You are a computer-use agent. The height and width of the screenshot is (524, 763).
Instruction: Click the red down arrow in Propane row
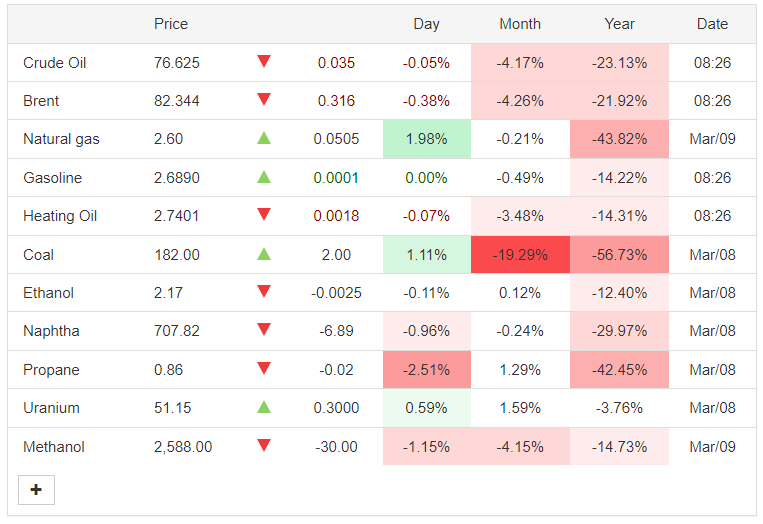tap(264, 368)
